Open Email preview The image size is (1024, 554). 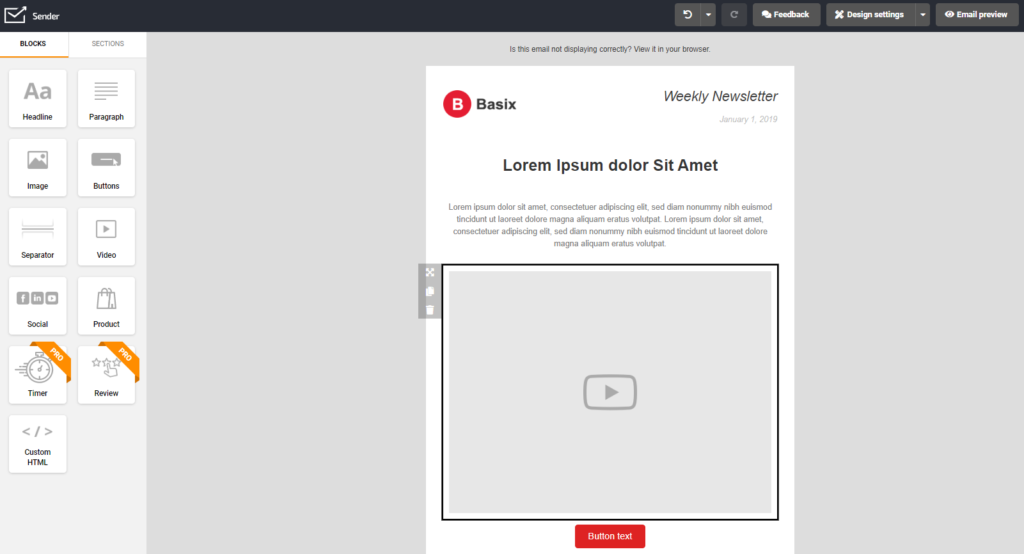point(976,14)
